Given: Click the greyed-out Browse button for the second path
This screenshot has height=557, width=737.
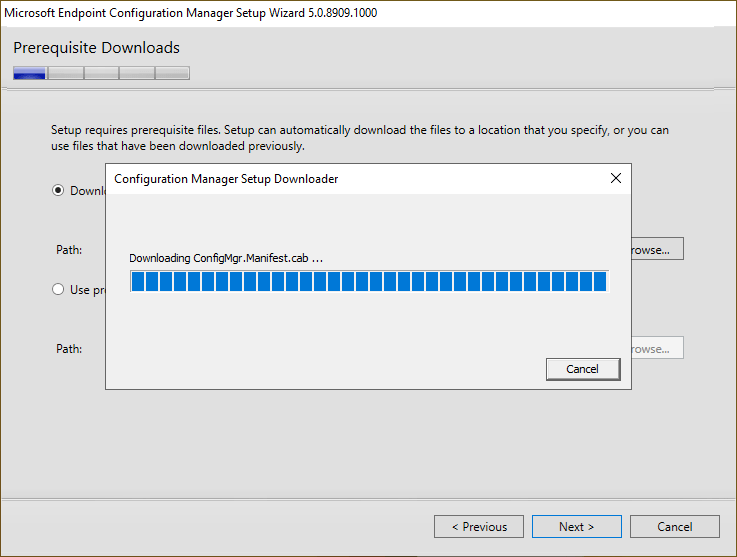Looking at the screenshot, I should tap(656, 349).
